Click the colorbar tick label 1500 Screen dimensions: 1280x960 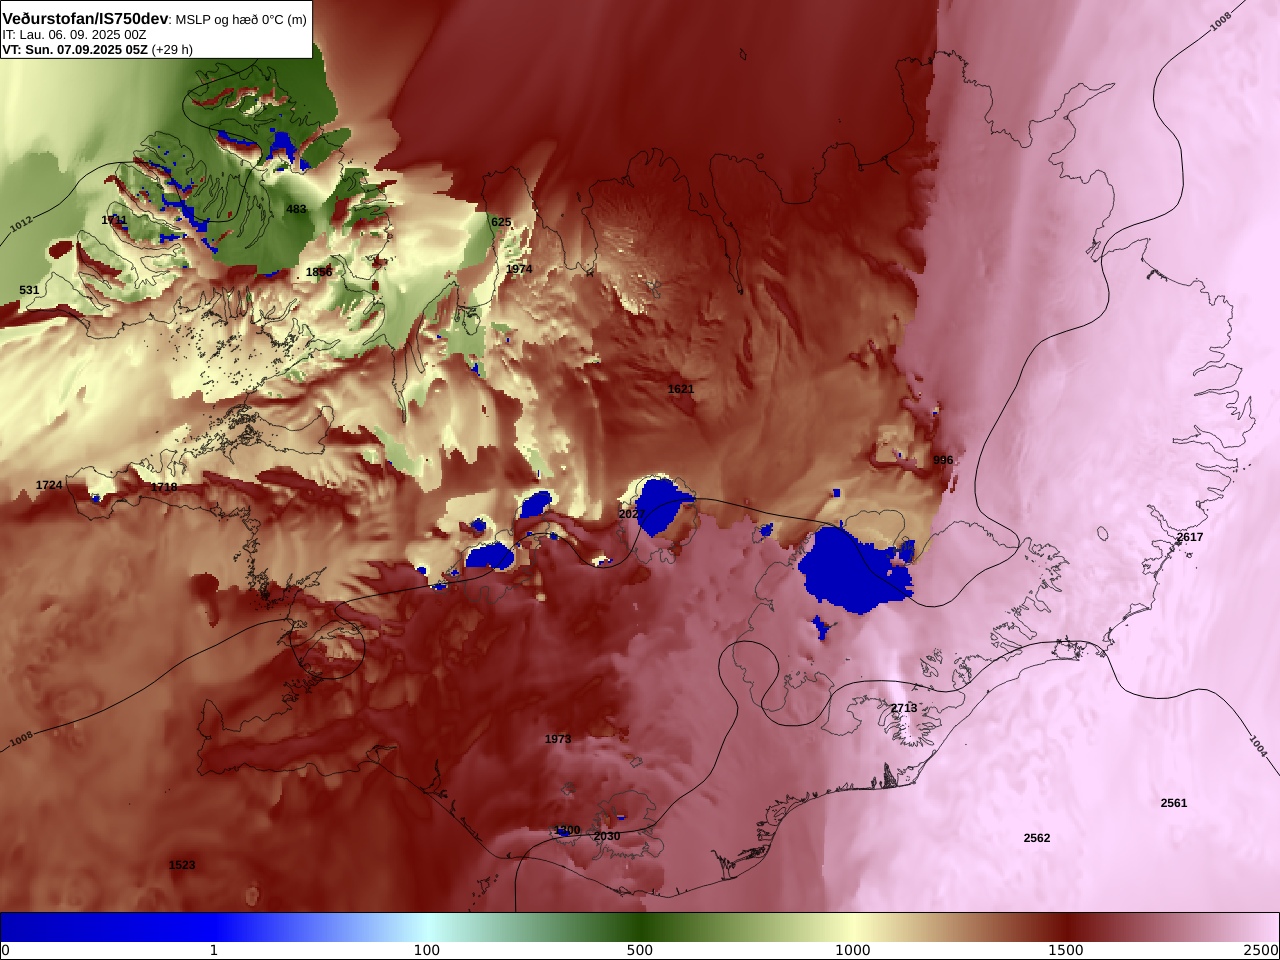point(1066,950)
